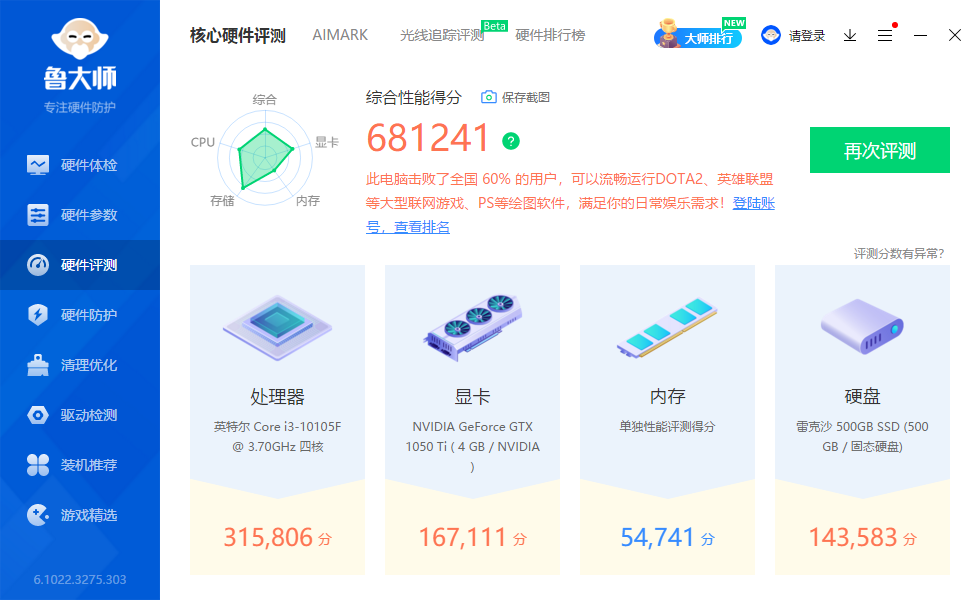Click memory score 54,741 分
The height and width of the screenshot is (600, 980).
[668, 537]
